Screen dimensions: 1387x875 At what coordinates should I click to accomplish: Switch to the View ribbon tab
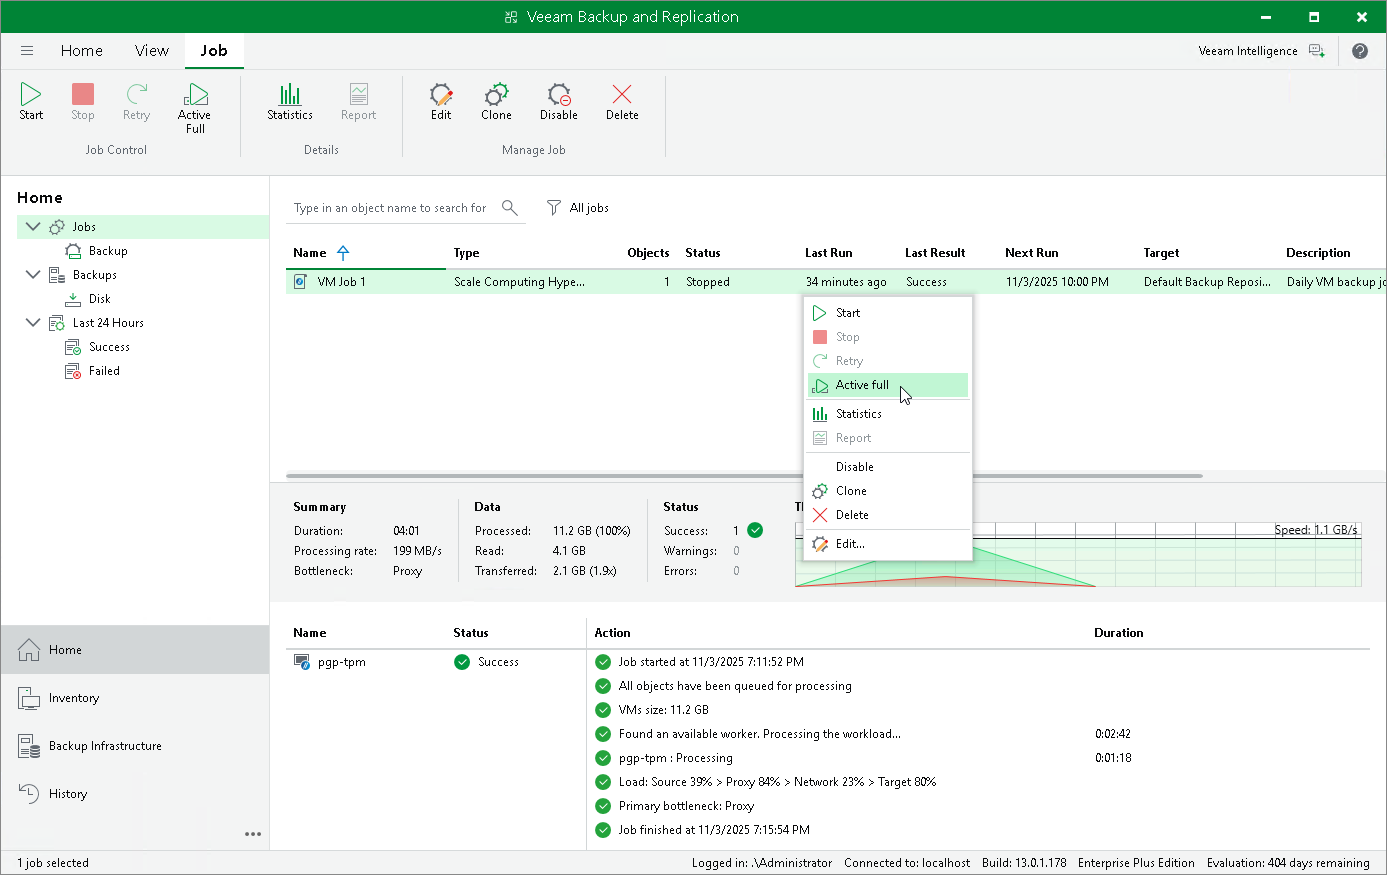pos(152,51)
